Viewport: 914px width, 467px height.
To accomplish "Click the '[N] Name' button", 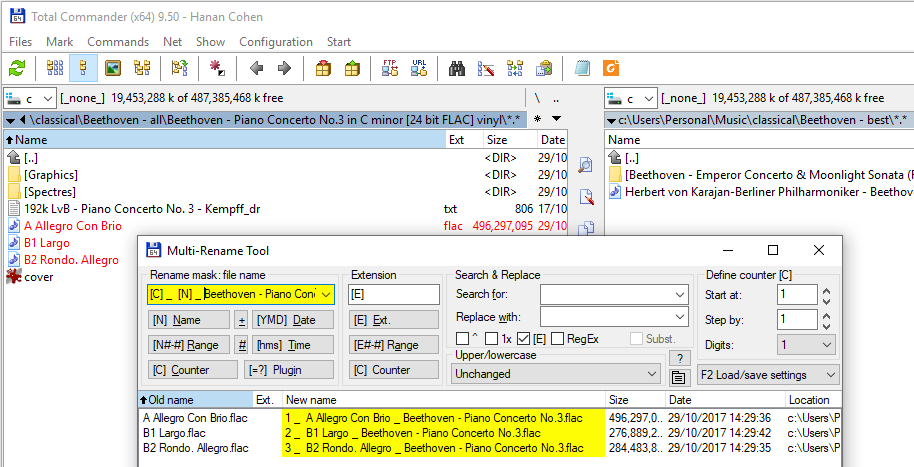I will click(188, 319).
